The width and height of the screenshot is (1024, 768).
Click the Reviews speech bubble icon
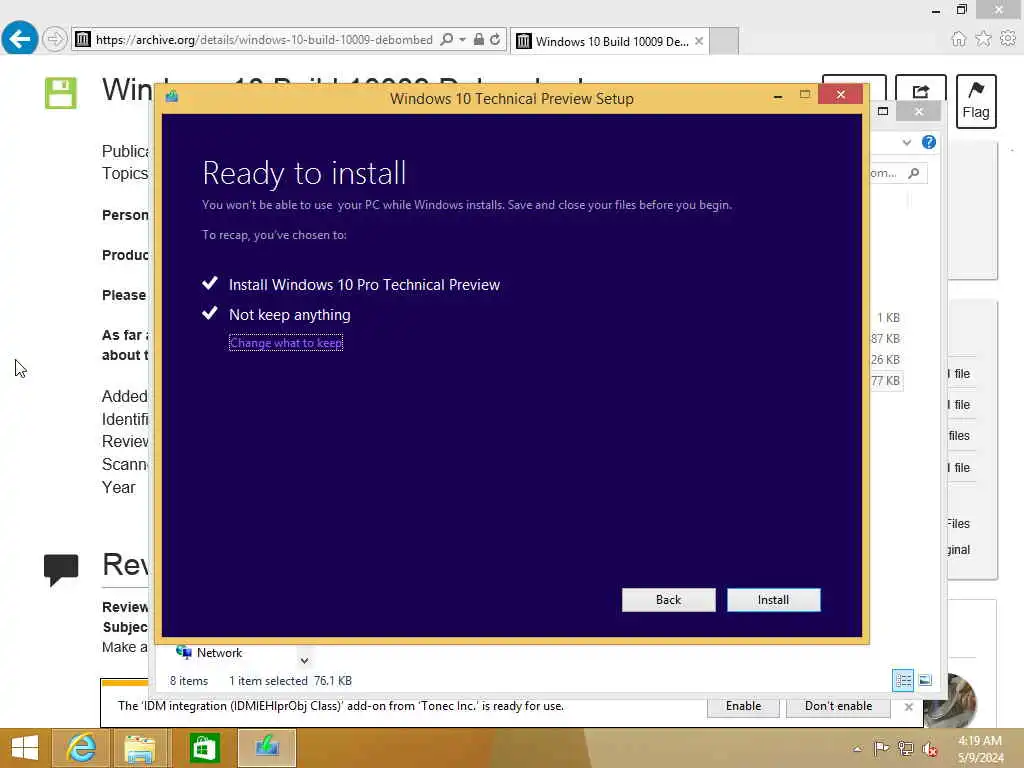(x=61, y=569)
